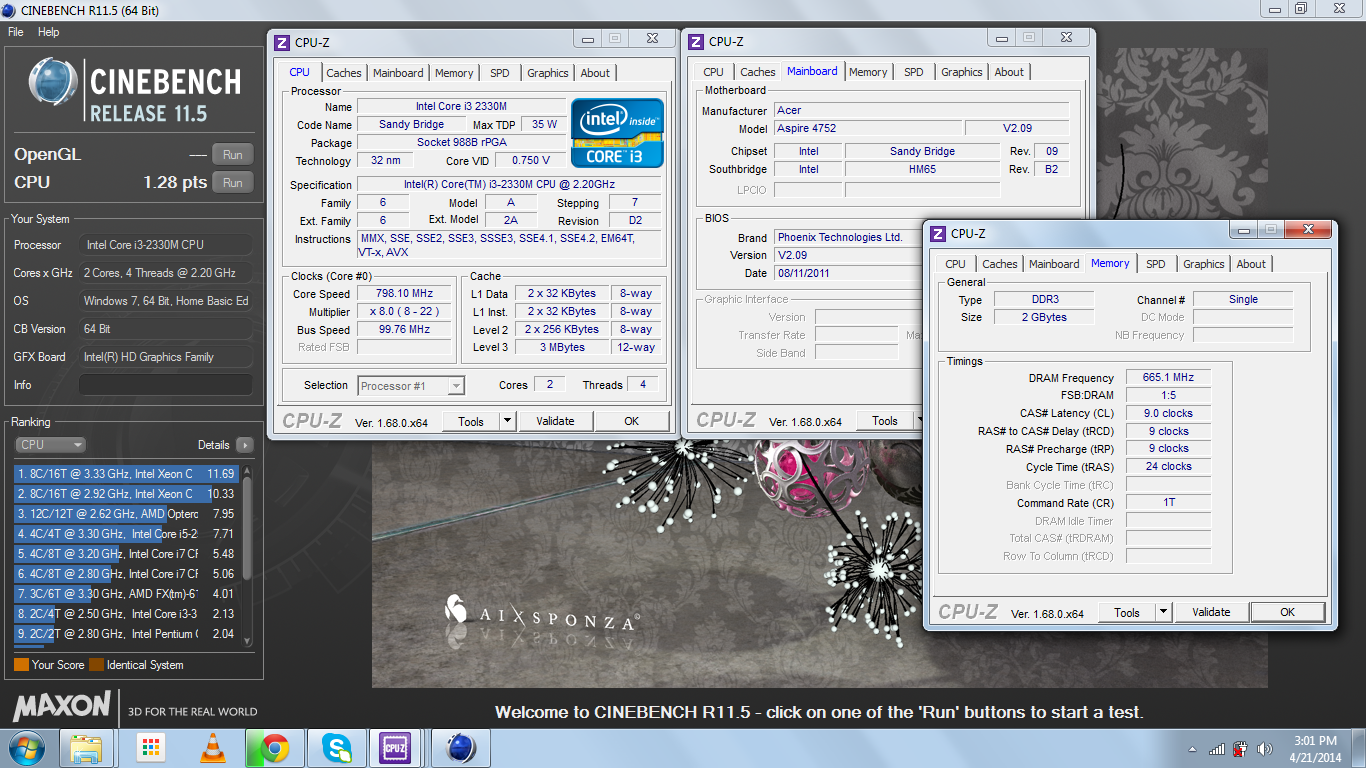Run the OpenGL benchmark

[233, 155]
